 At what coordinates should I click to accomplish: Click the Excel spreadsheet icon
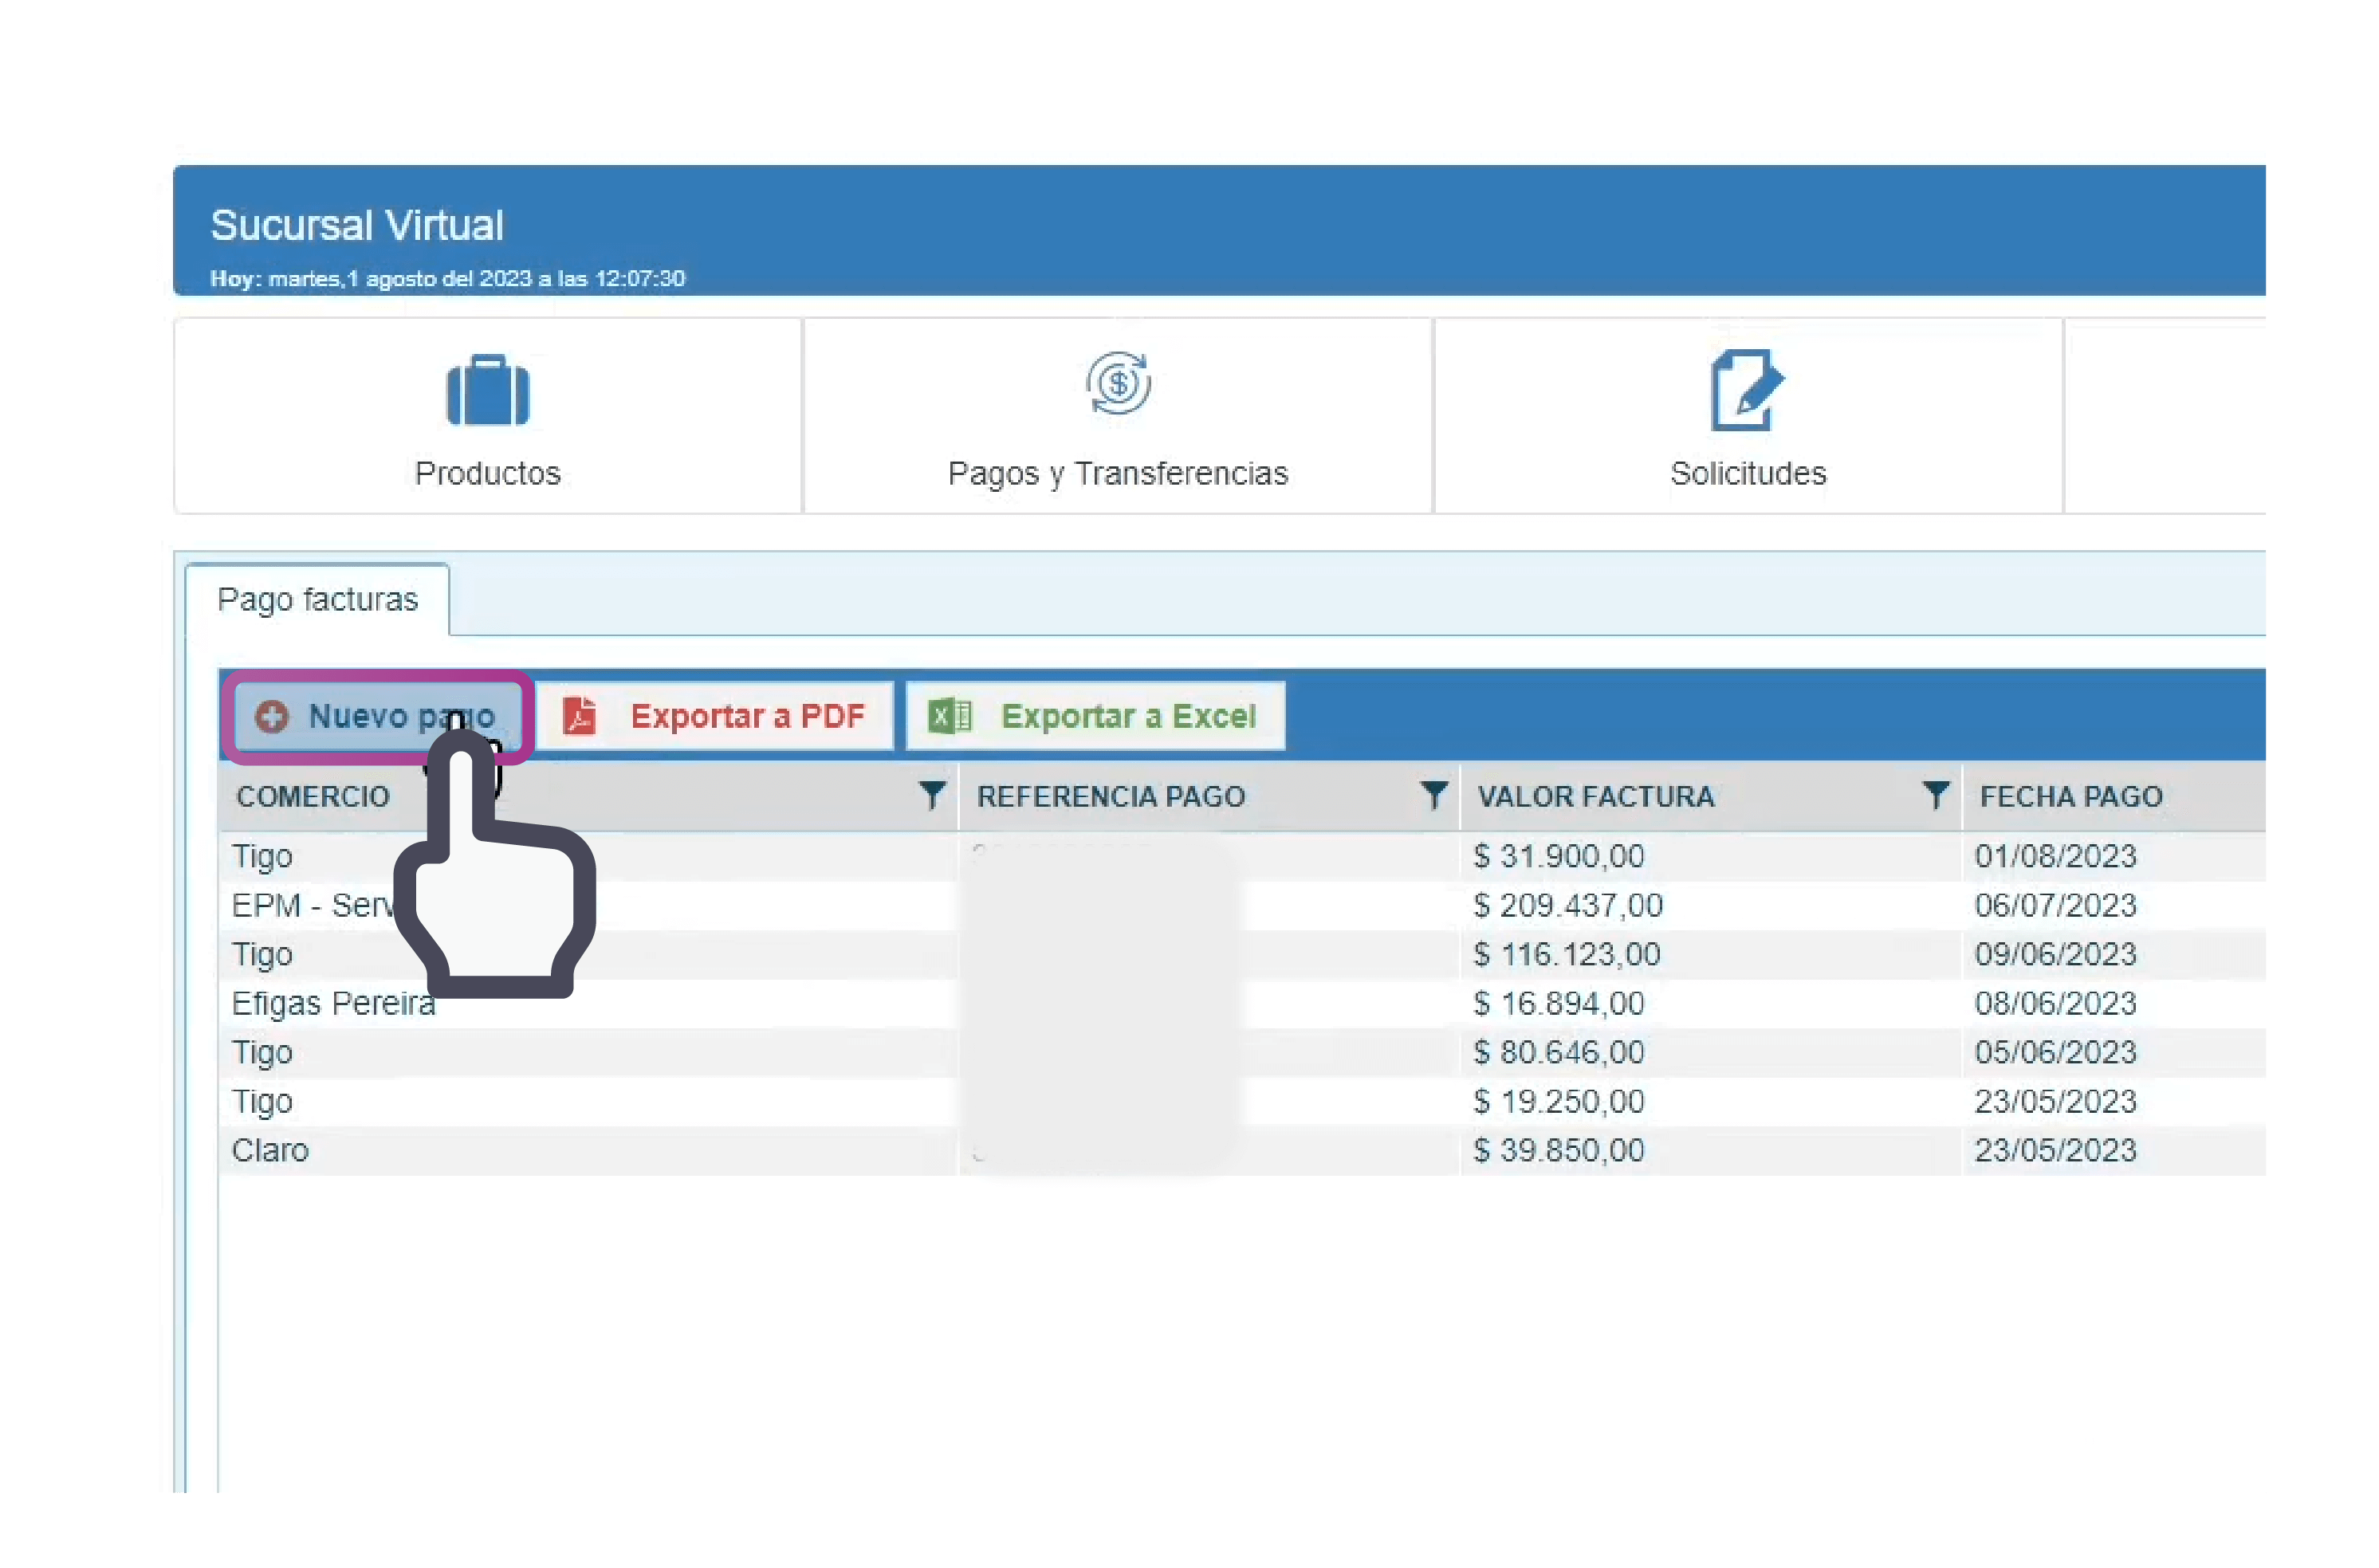[x=949, y=716]
